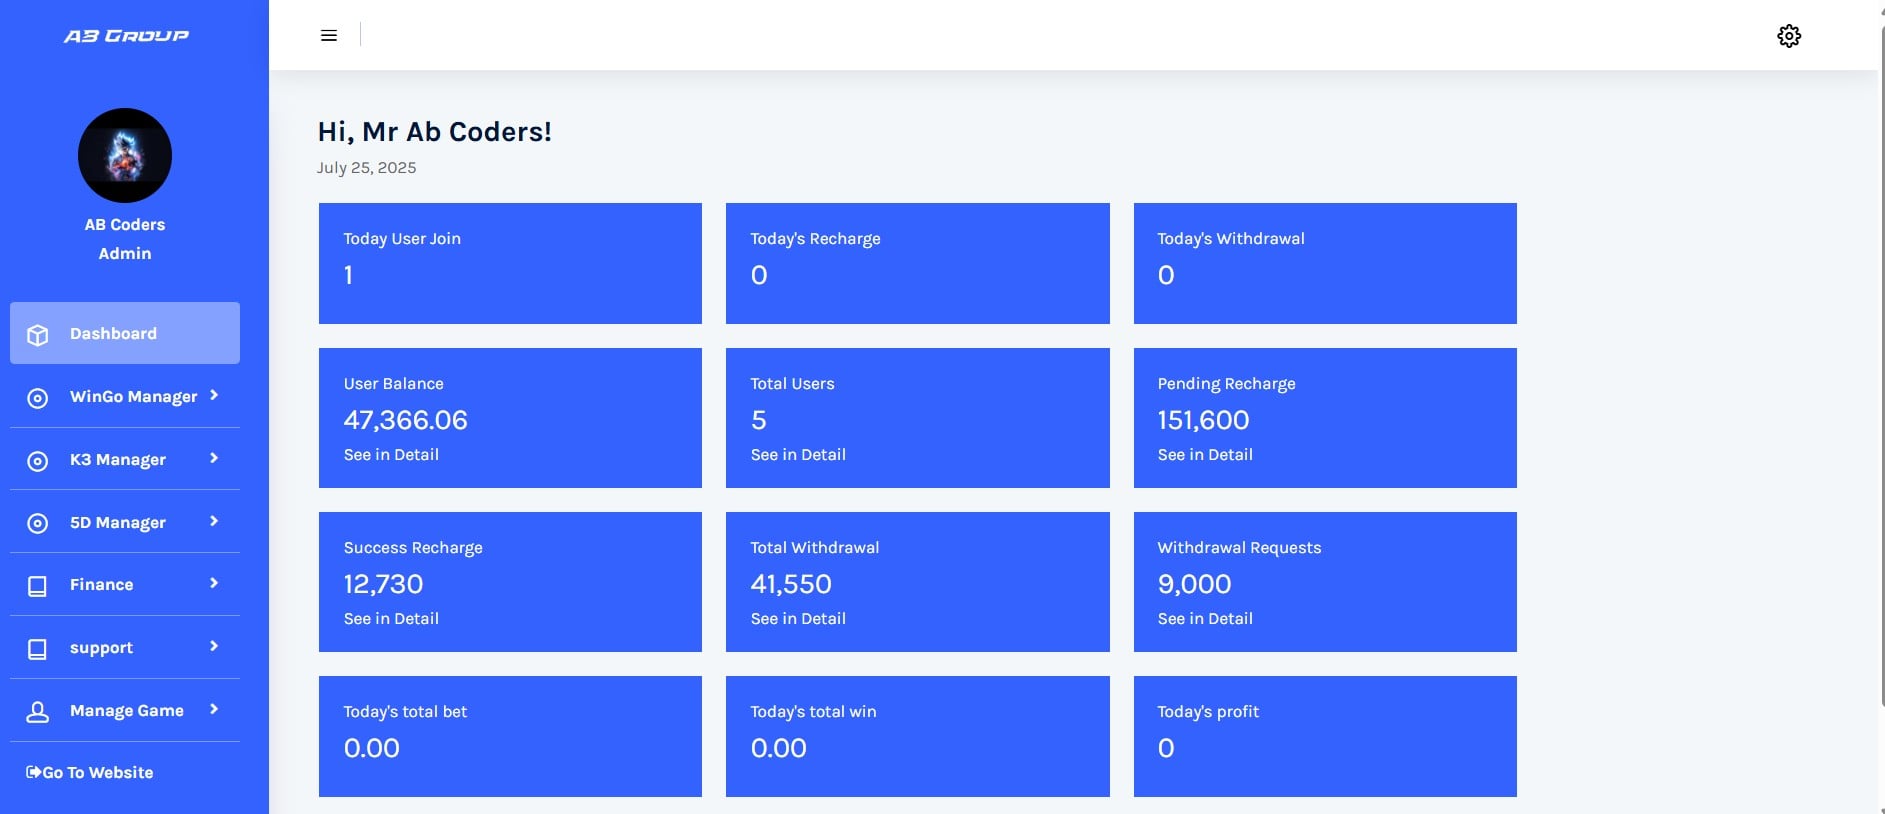The image size is (1885, 814).
Task: Click the Dashboard cube icon in sidebar
Action: pos(38,335)
